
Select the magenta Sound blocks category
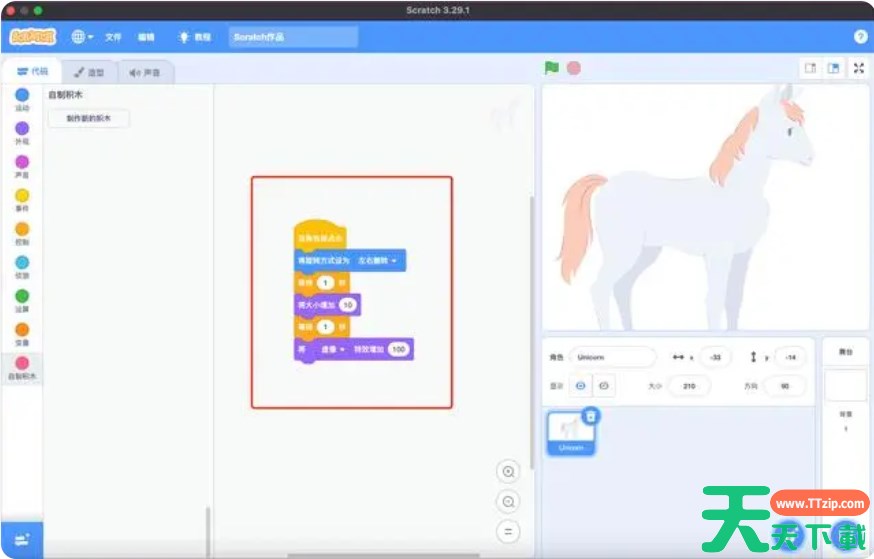22,167
